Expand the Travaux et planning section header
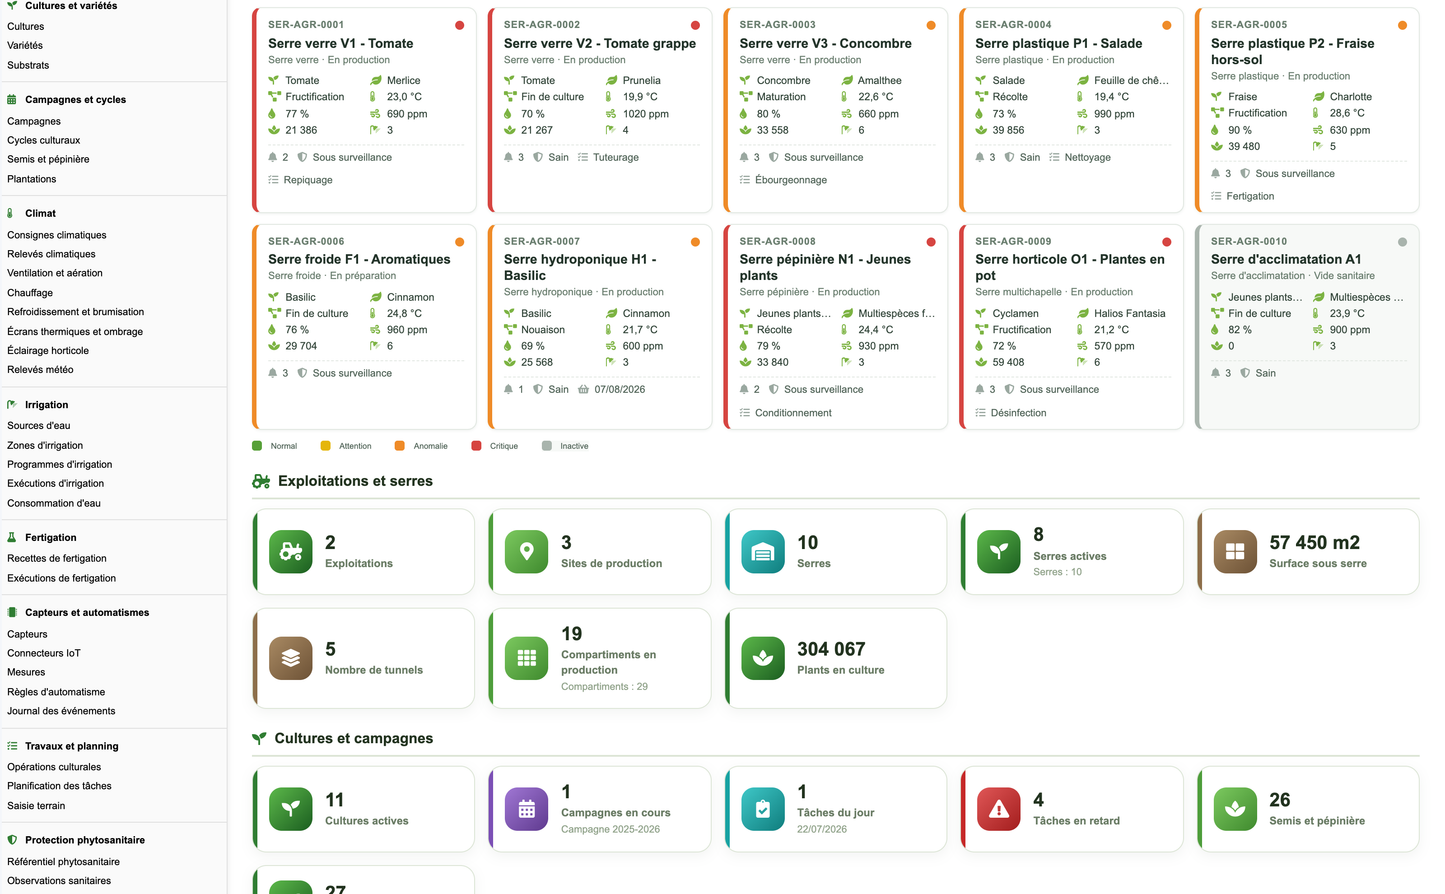1445x894 pixels. click(x=71, y=746)
